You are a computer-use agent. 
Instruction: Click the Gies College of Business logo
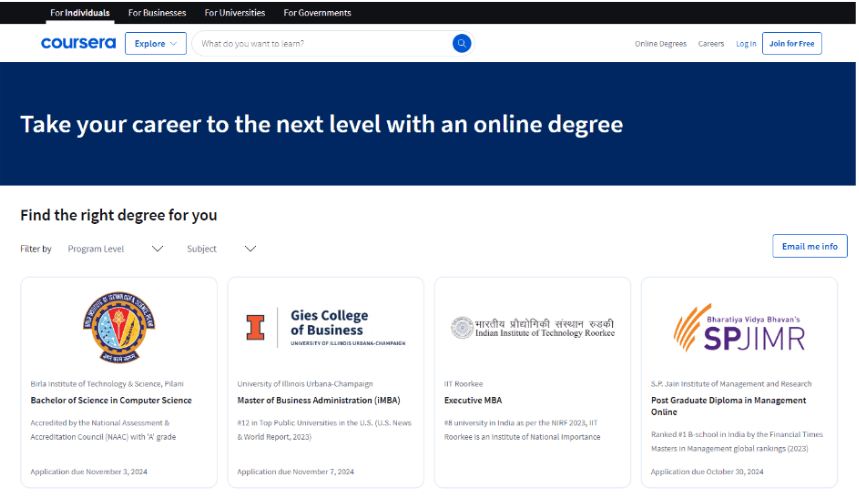tap(325, 328)
